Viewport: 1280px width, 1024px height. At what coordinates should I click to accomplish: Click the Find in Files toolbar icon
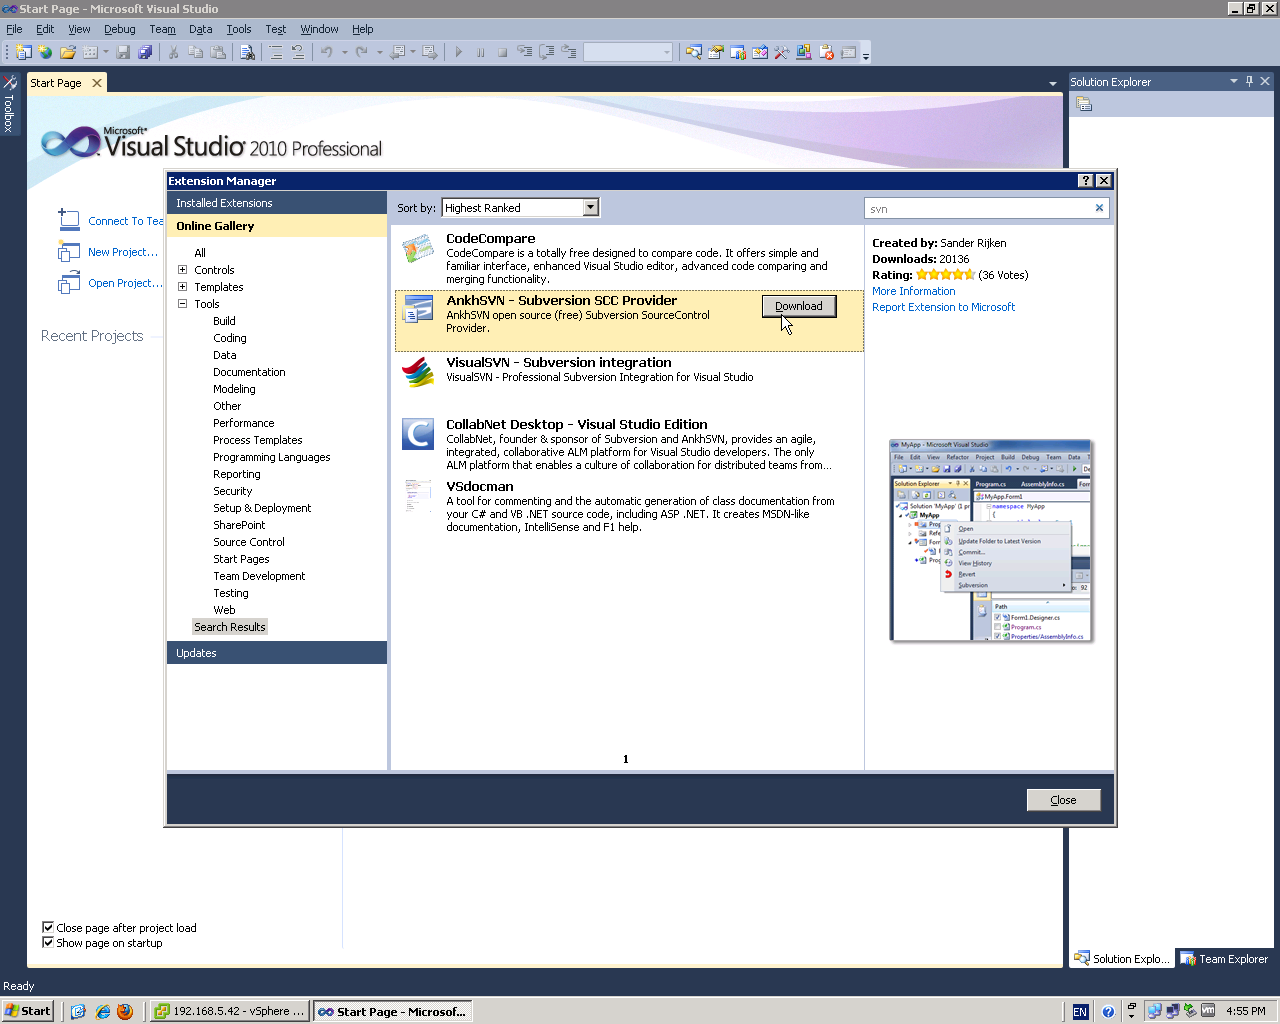point(247,52)
